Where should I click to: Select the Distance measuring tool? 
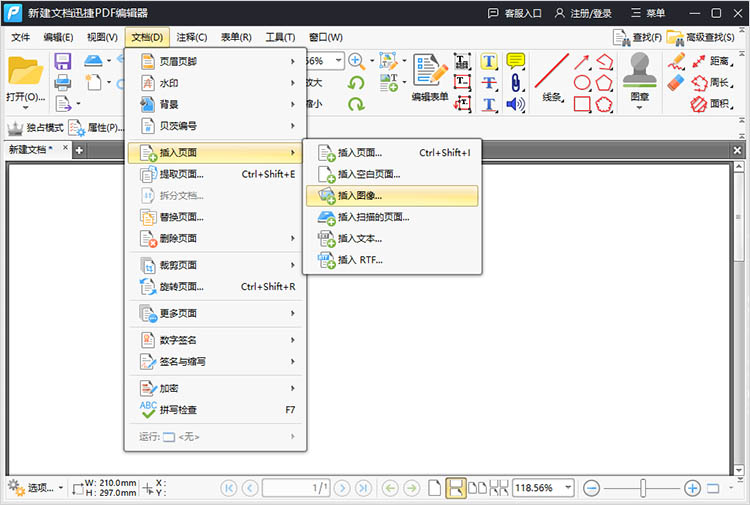(712, 61)
